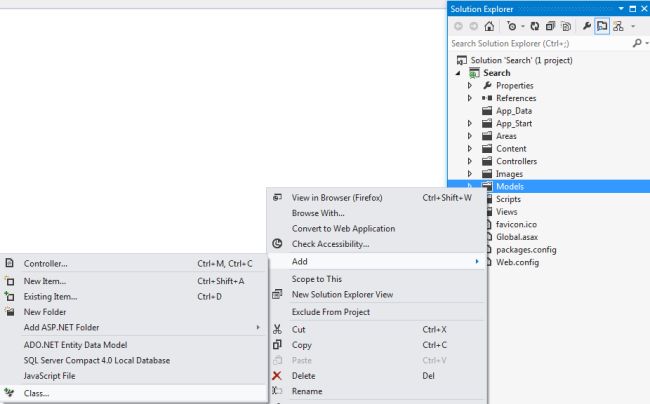Open Properties wrench icon in toolbar
Viewport: 650px width, 404px height.
(x=587, y=27)
